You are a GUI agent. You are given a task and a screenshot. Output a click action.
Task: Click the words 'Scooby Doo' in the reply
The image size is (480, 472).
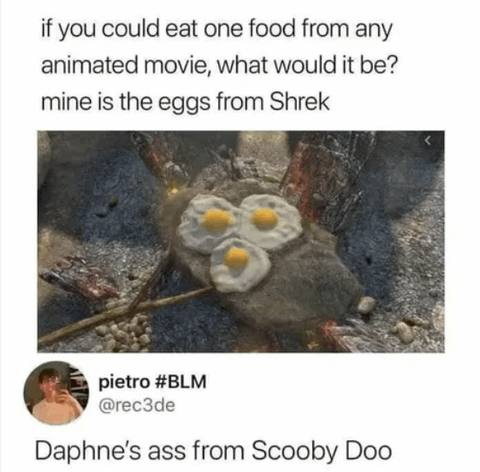(322, 451)
